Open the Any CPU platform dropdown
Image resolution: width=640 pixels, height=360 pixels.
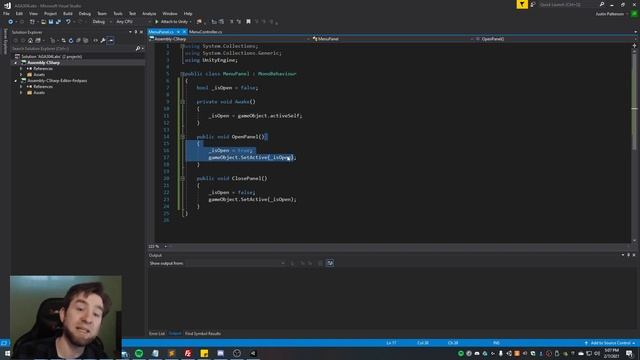[x=133, y=22]
